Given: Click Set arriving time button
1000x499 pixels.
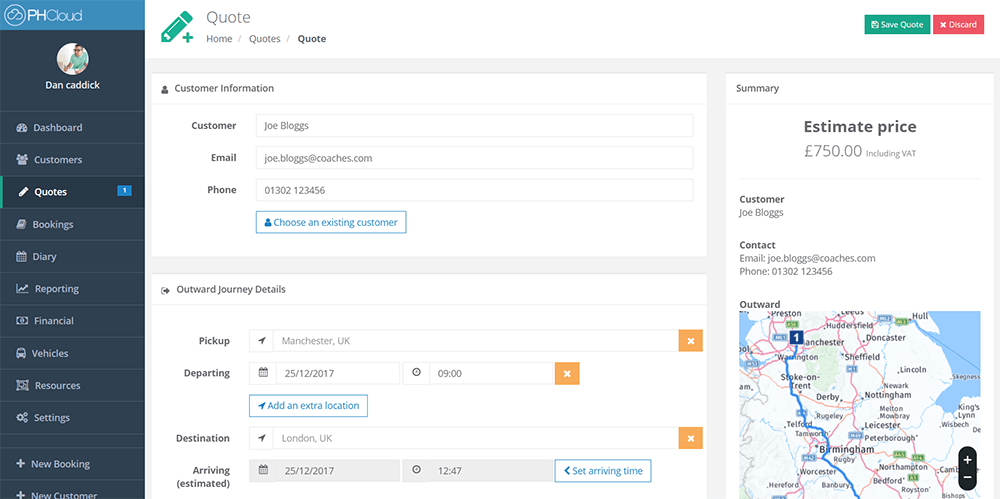Looking at the screenshot, I should [x=603, y=470].
